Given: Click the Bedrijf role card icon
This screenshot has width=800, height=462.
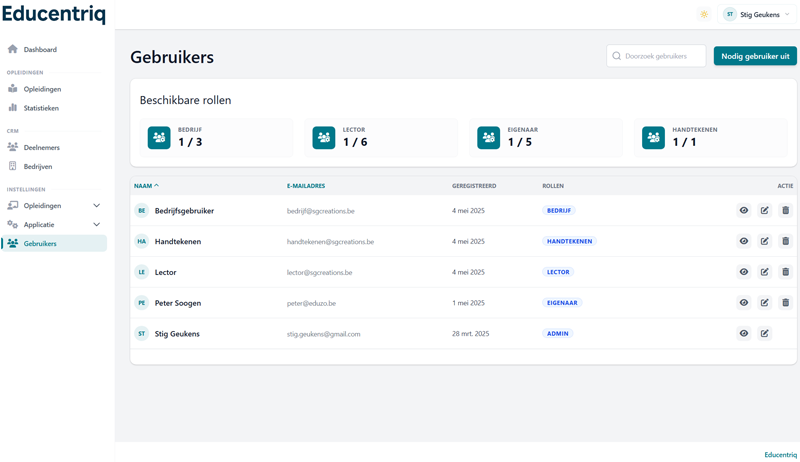Looking at the screenshot, I should [x=159, y=138].
